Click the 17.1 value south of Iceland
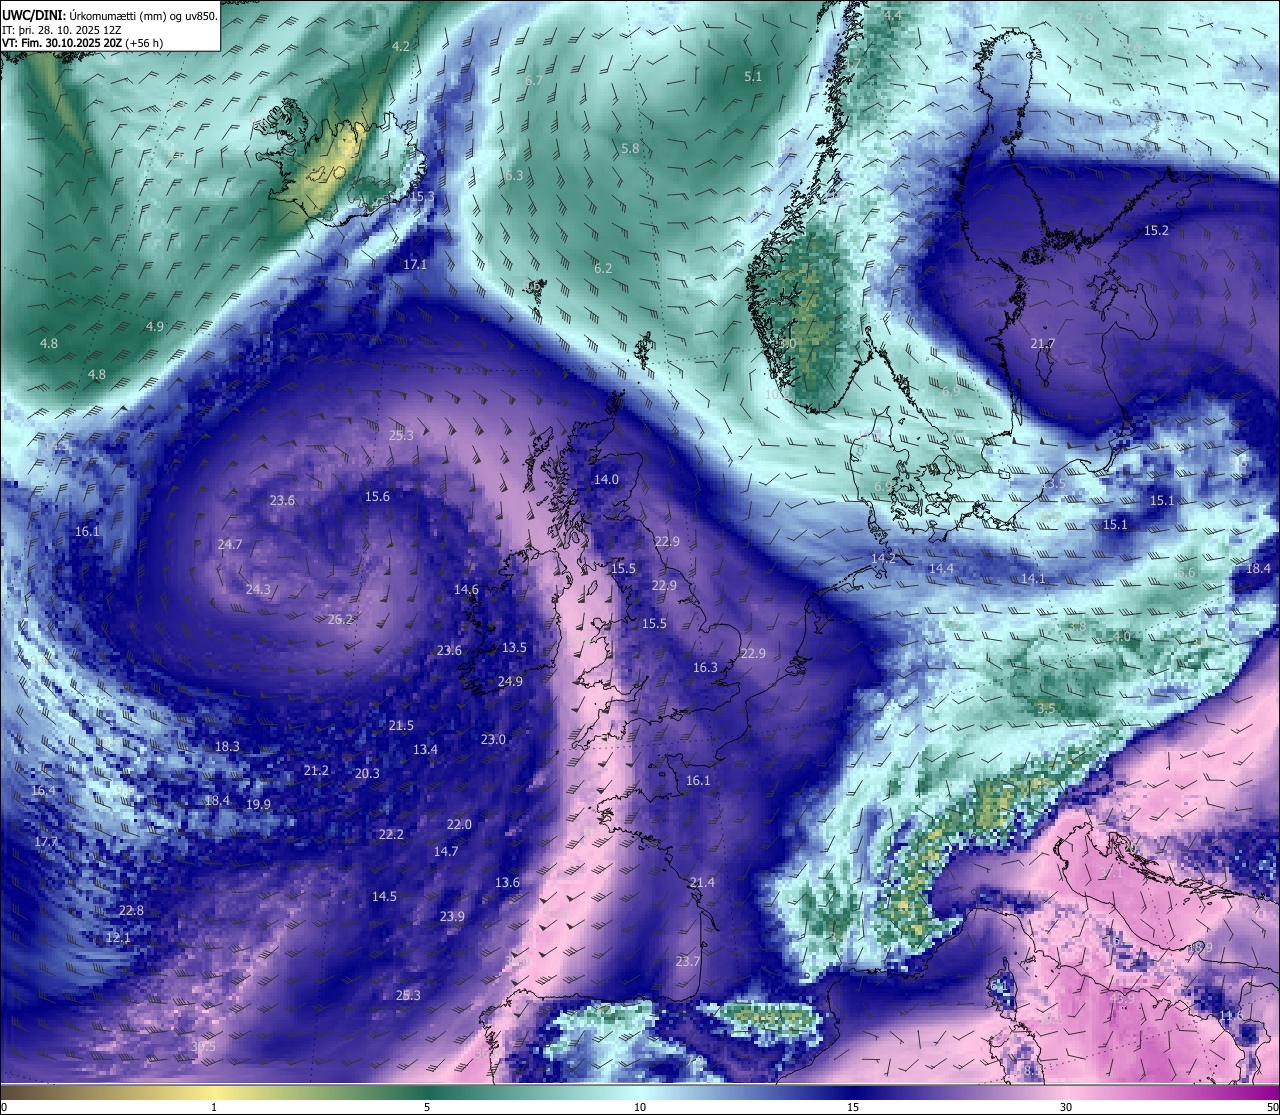 click(x=415, y=264)
